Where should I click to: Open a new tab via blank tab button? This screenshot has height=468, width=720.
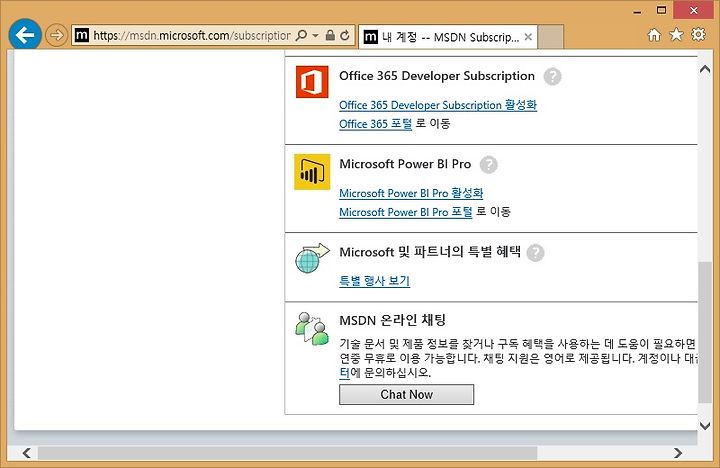click(x=550, y=37)
